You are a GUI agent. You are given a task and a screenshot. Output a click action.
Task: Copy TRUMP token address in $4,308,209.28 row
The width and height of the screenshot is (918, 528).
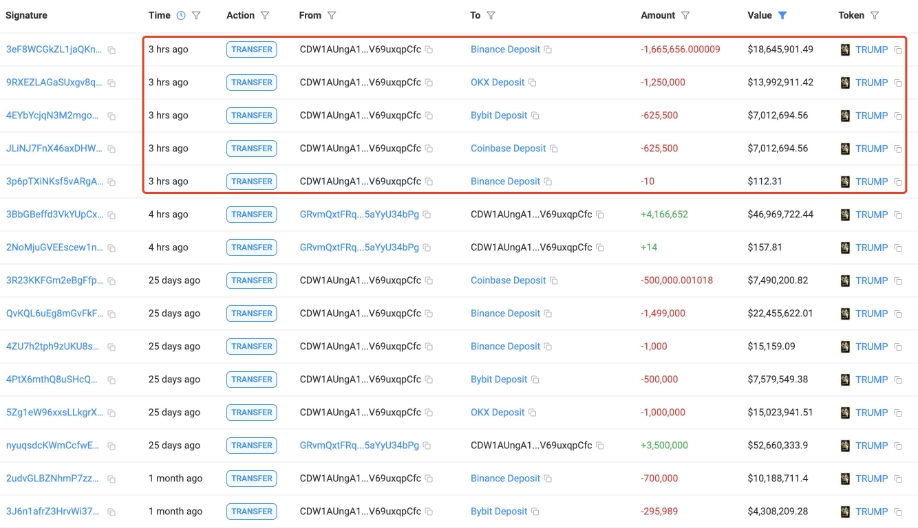[898, 512]
